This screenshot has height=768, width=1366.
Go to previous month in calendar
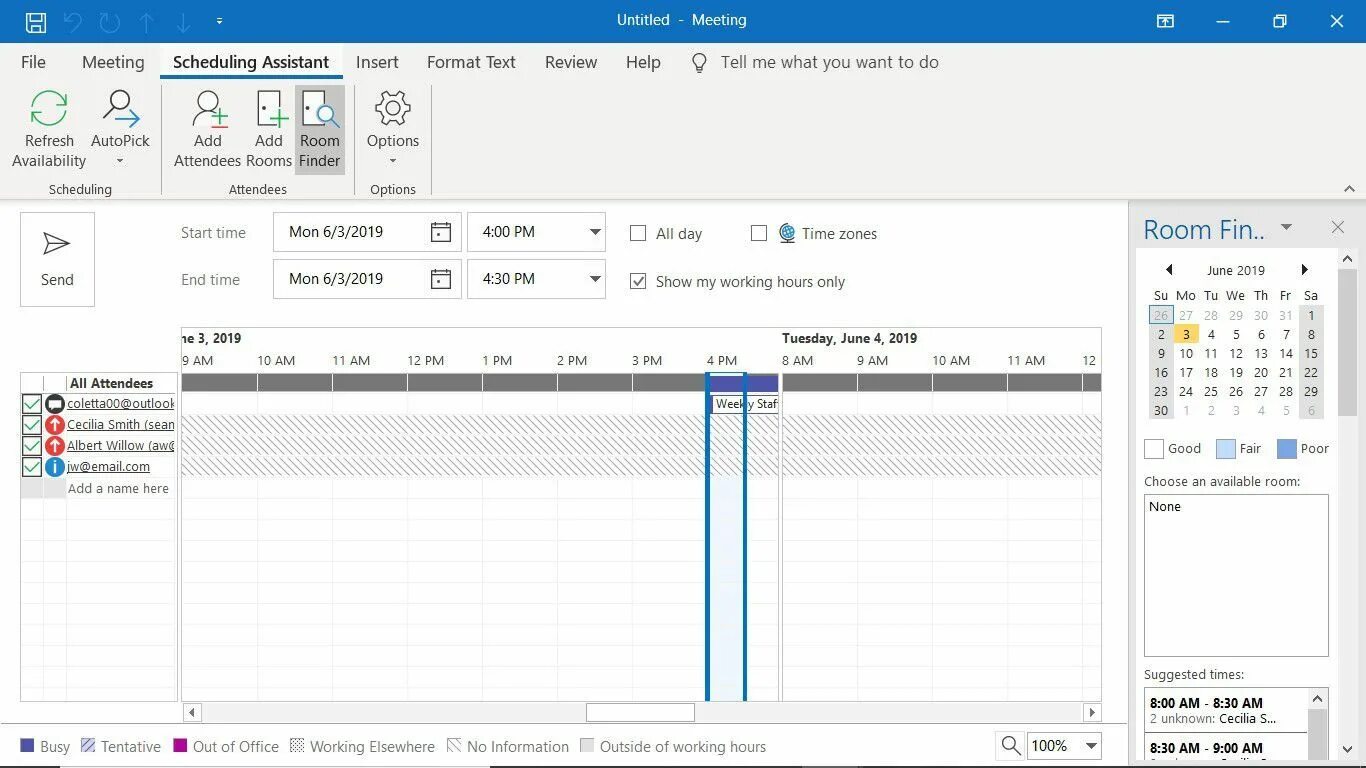pyautogui.click(x=1169, y=270)
